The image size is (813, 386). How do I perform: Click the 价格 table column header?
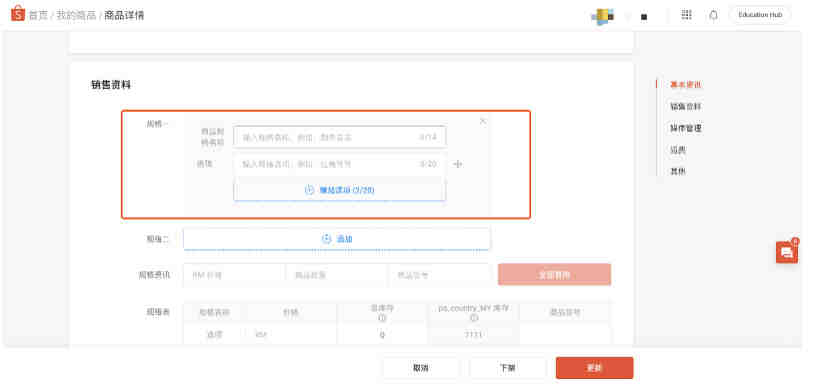291,312
